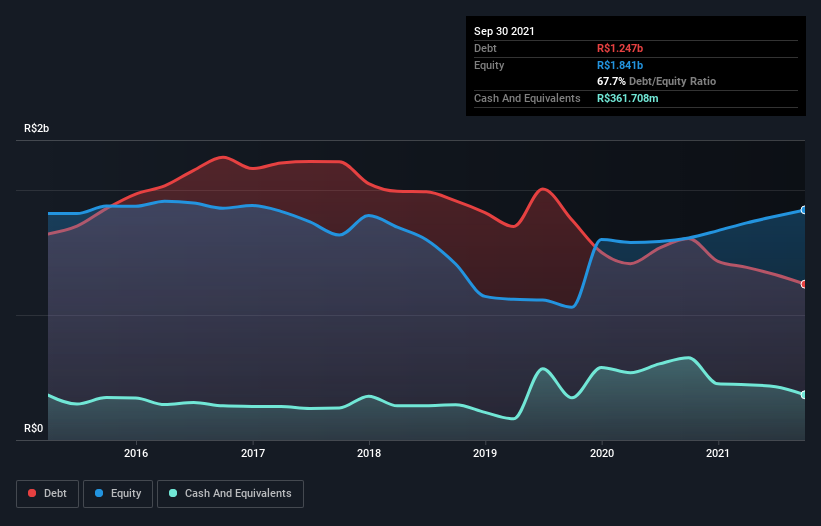Click the R$0 y-axis label
821x526 pixels.
point(34,428)
